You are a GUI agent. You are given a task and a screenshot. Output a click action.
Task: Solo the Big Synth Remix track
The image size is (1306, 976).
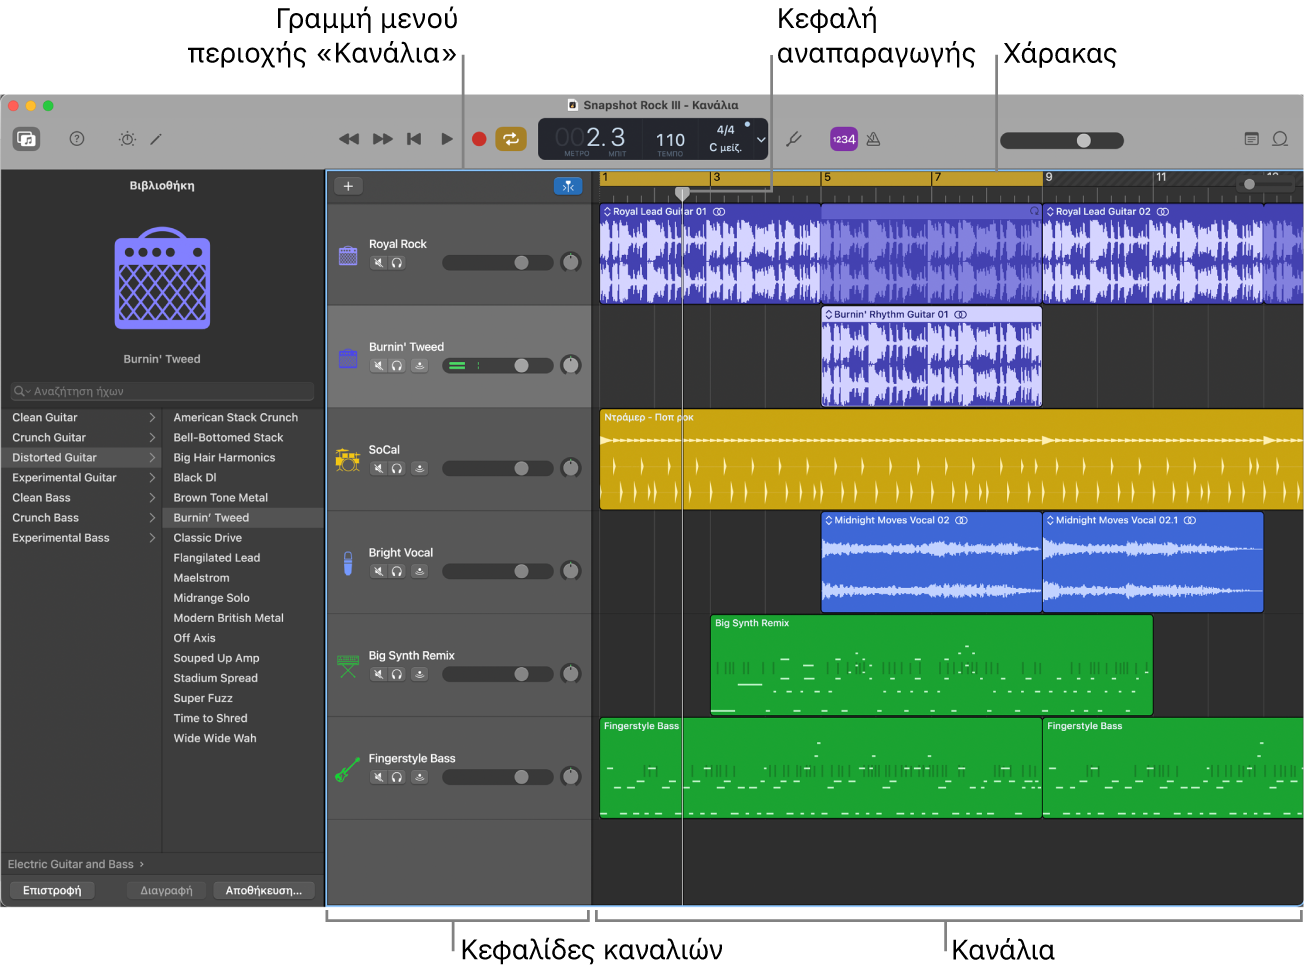397,674
